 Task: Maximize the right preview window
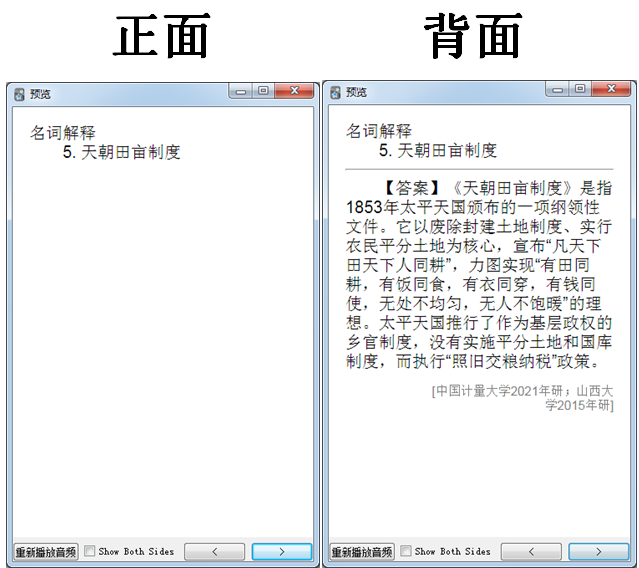[x=580, y=89]
